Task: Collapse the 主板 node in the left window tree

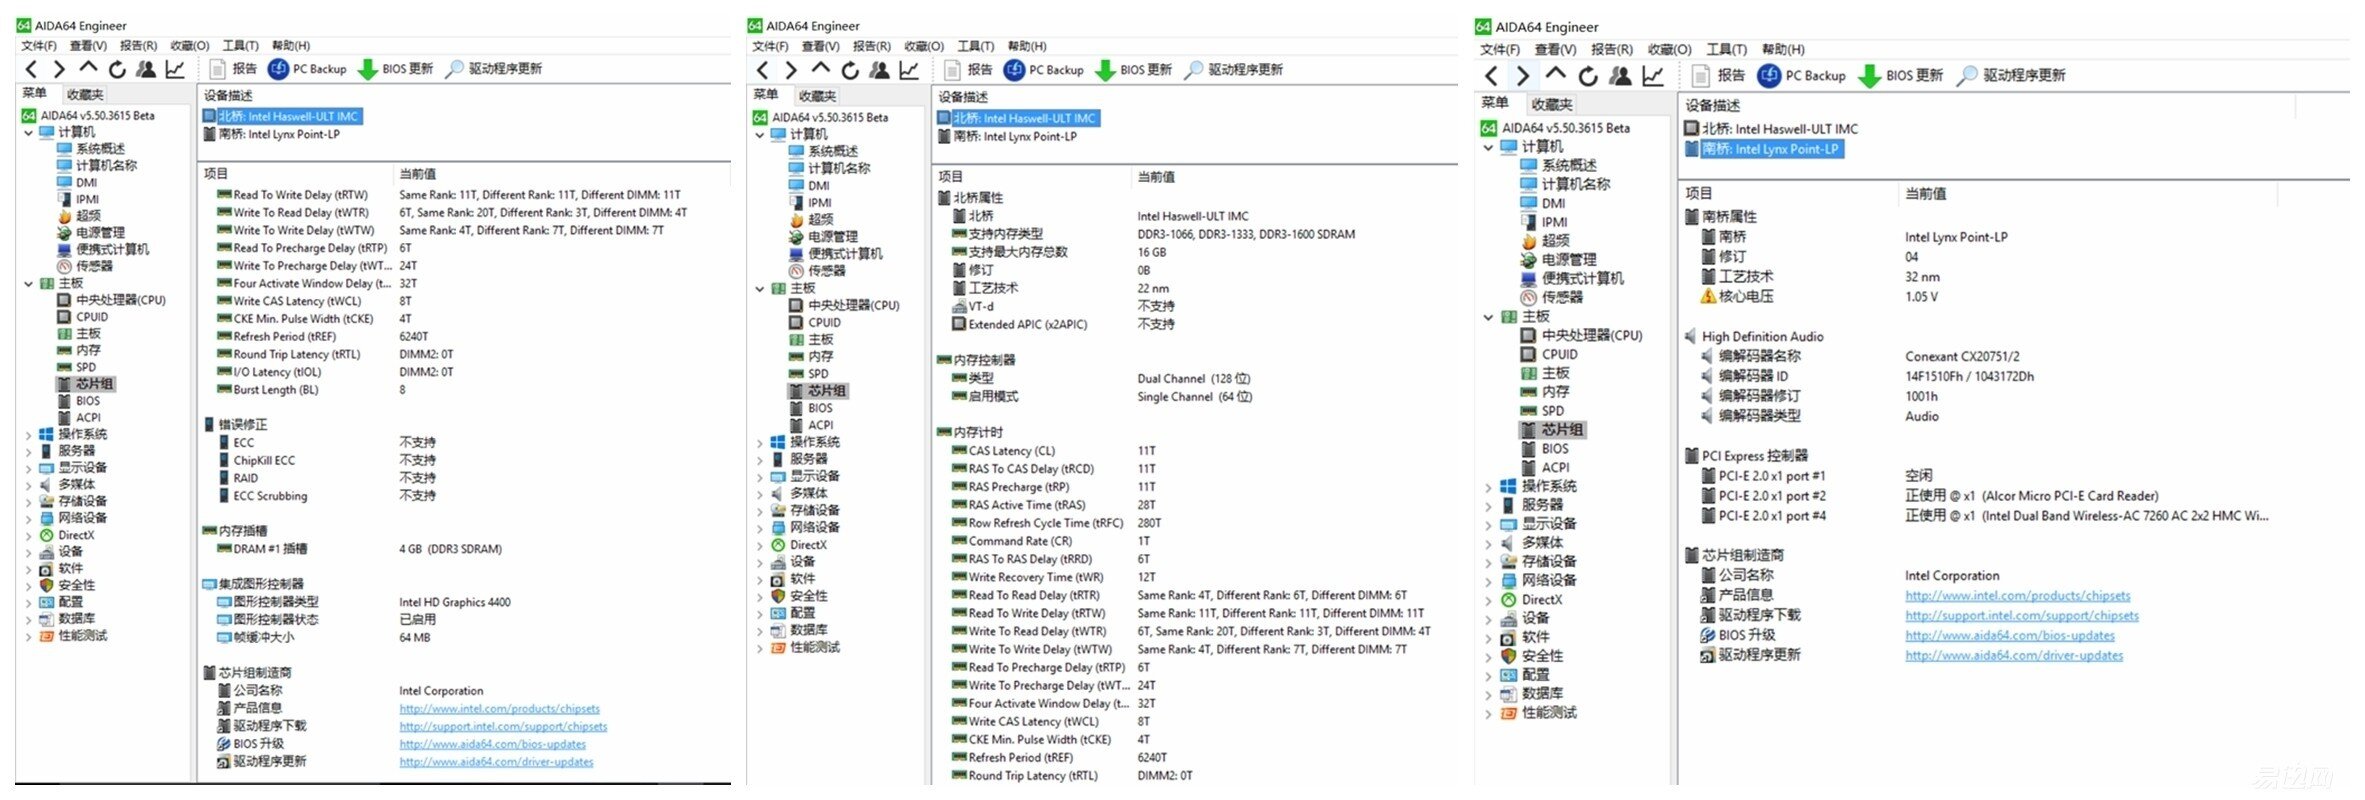Action: tap(28, 283)
